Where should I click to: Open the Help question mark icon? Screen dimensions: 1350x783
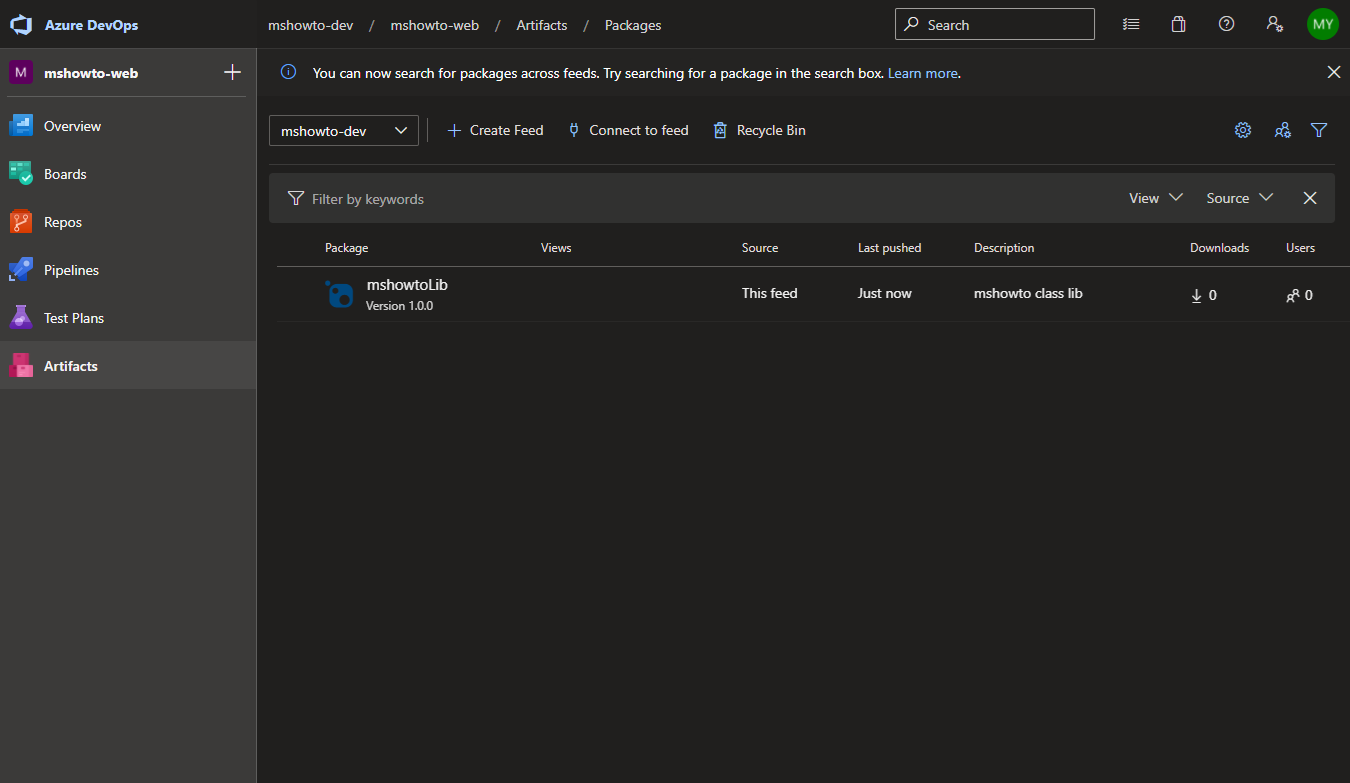click(x=1227, y=24)
